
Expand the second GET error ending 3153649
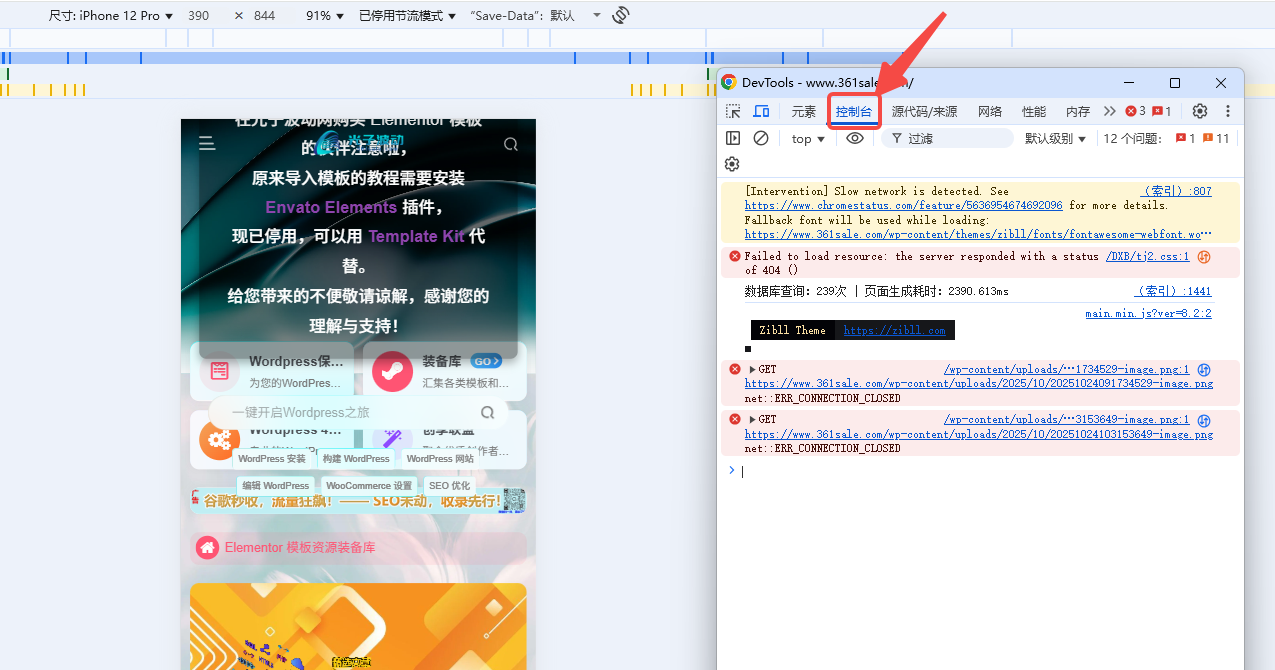pos(752,419)
